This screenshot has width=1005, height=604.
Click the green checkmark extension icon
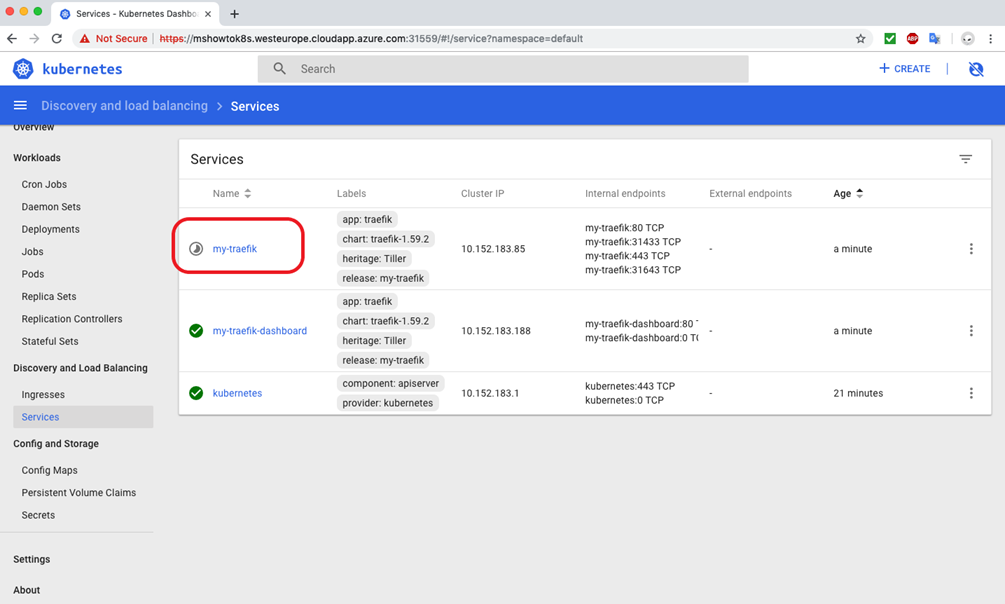tap(890, 38)
